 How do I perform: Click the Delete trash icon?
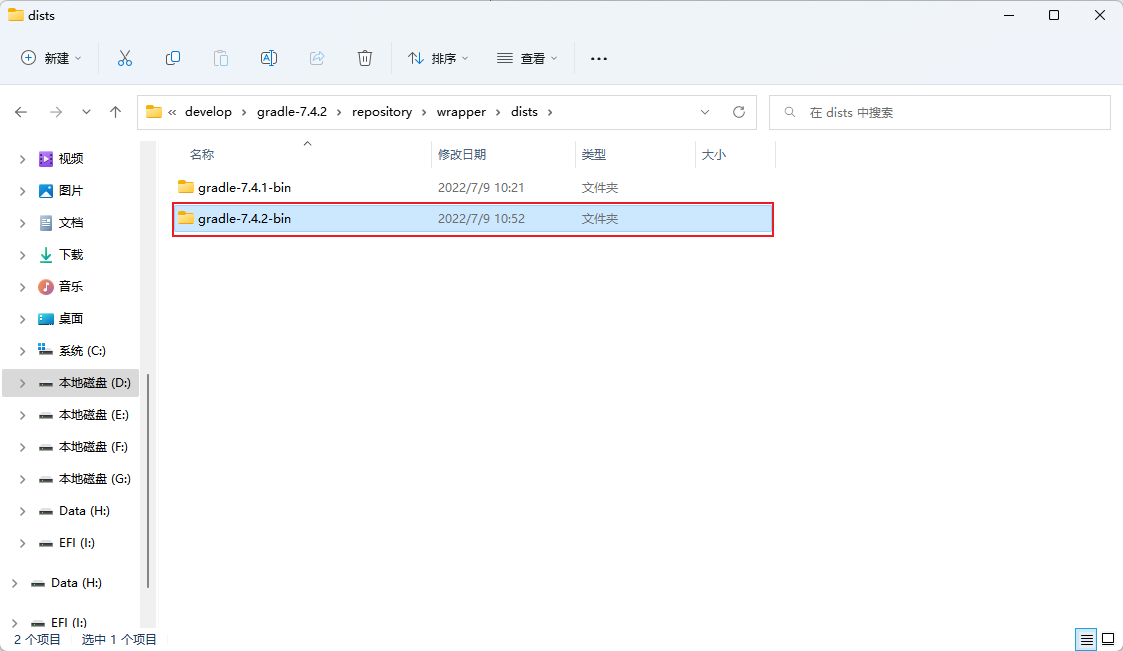365,58
